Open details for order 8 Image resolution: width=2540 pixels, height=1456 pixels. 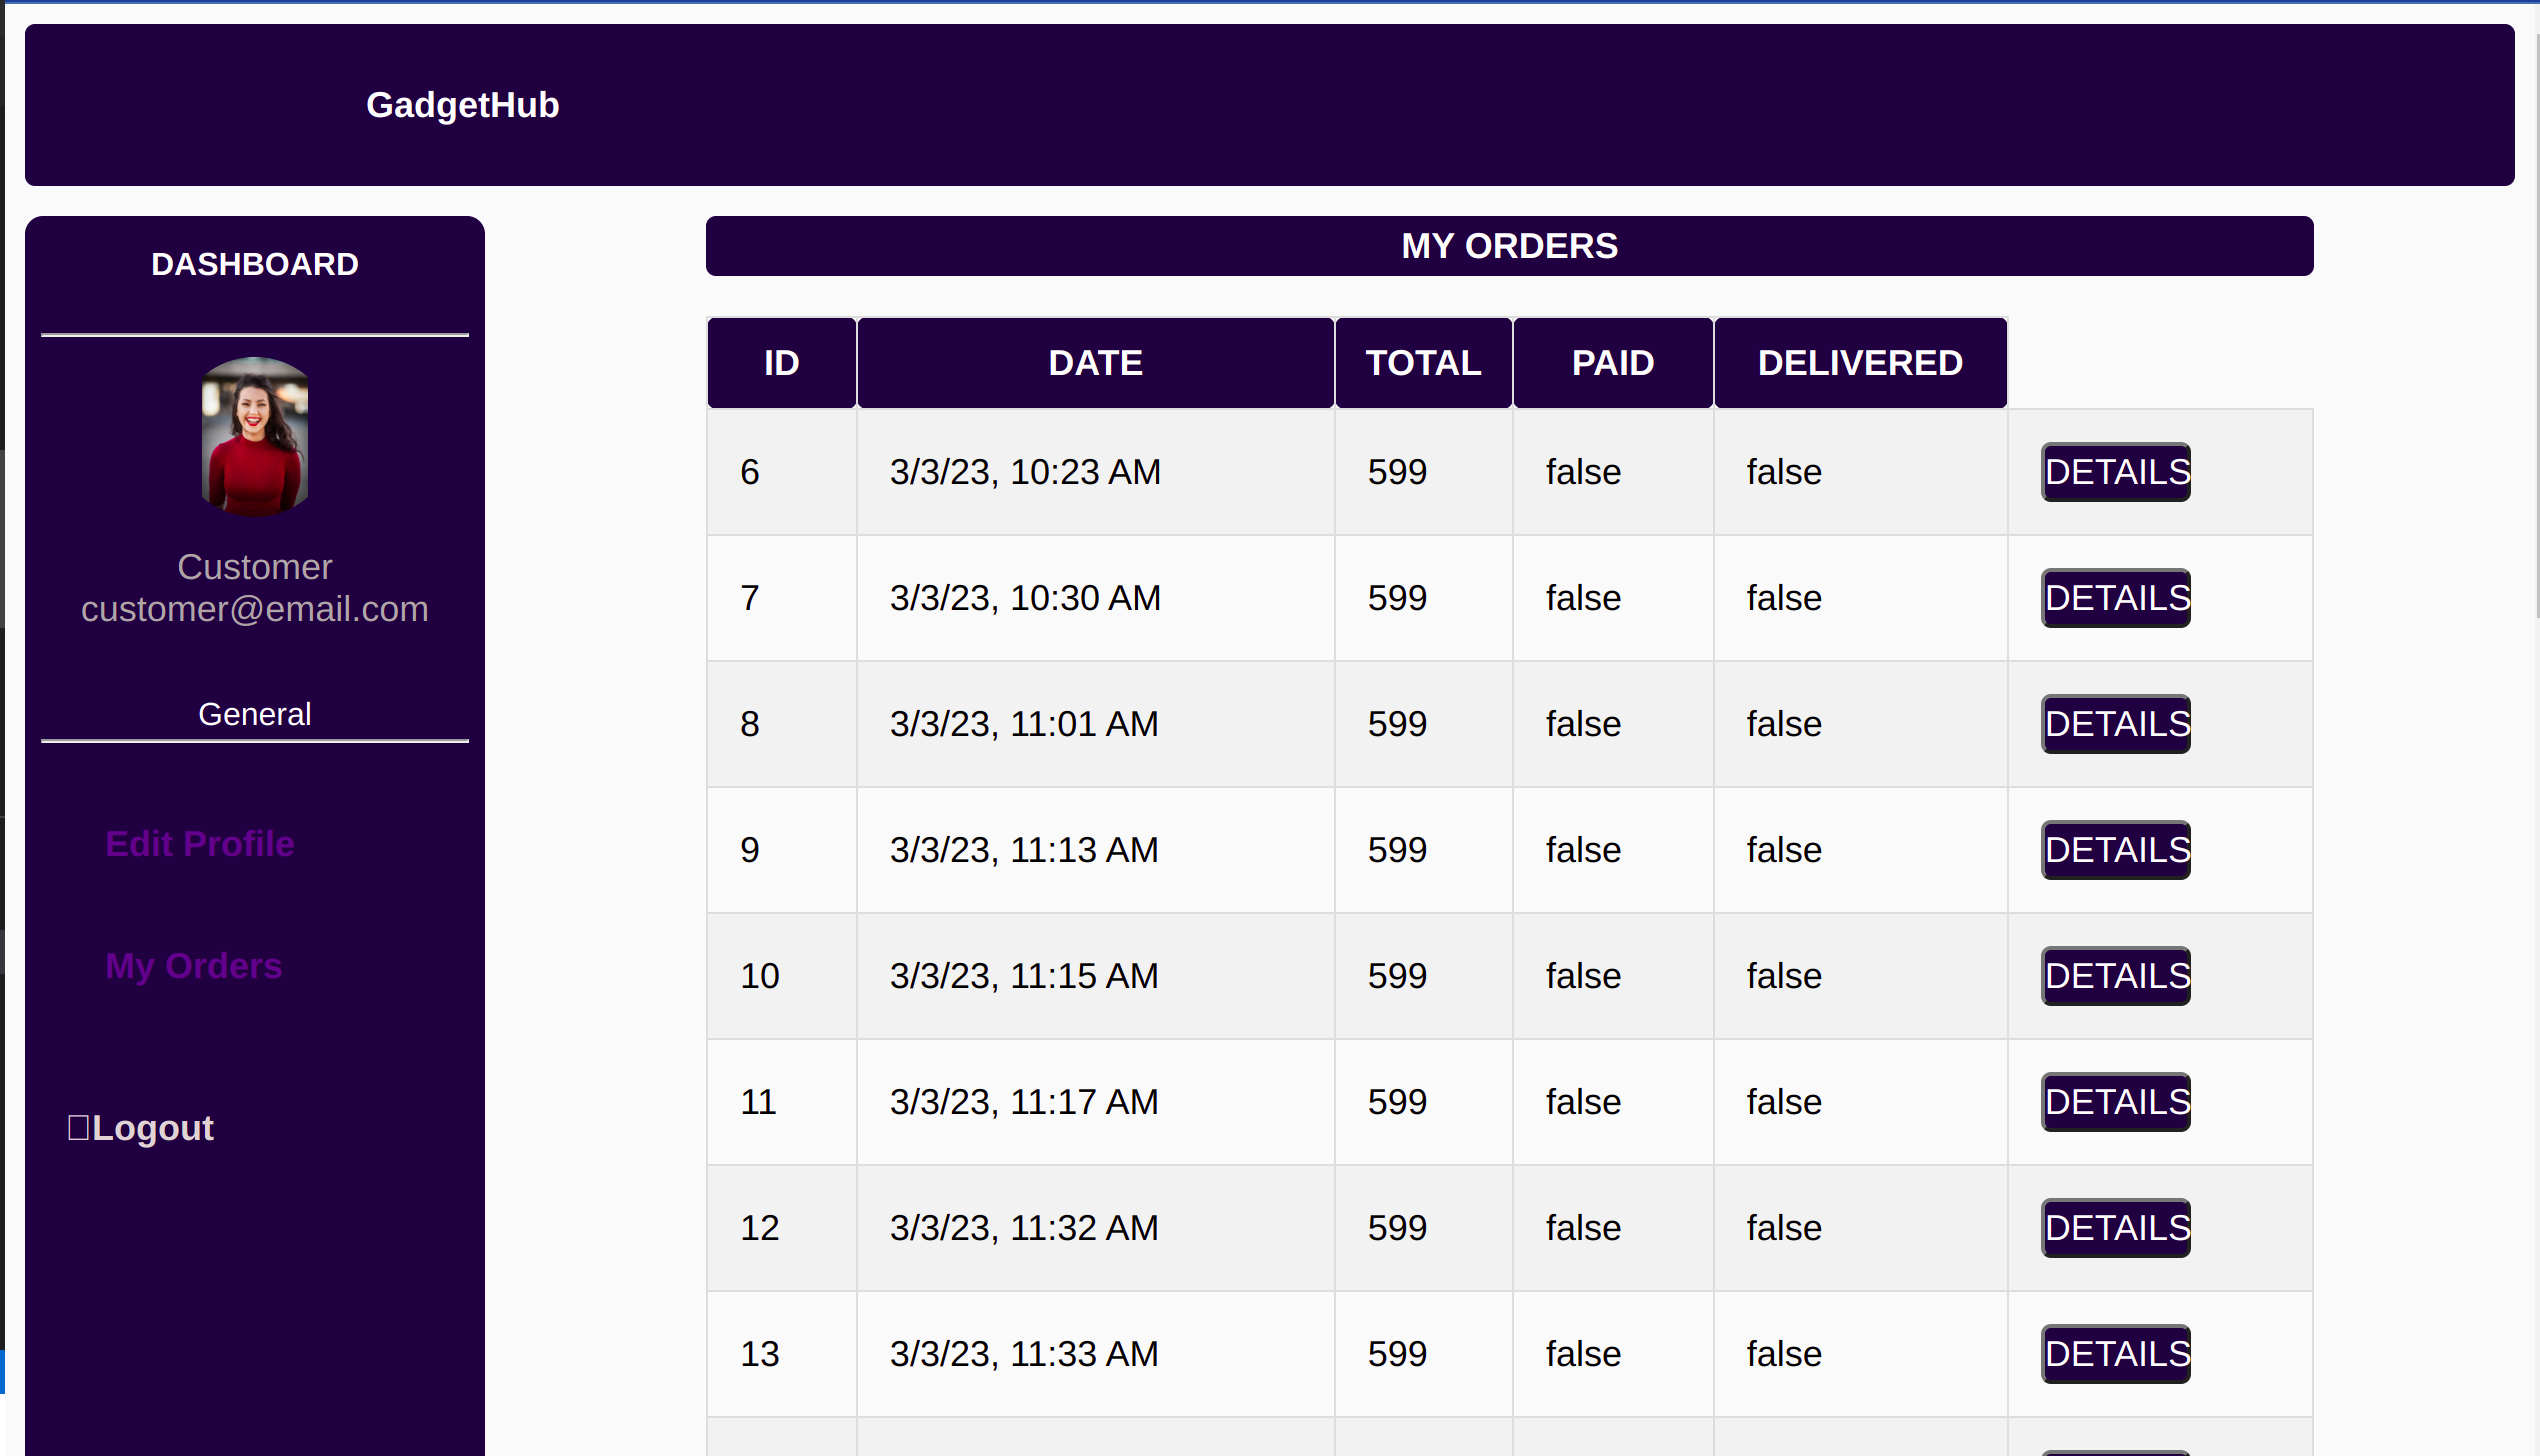click(2115, 724)
